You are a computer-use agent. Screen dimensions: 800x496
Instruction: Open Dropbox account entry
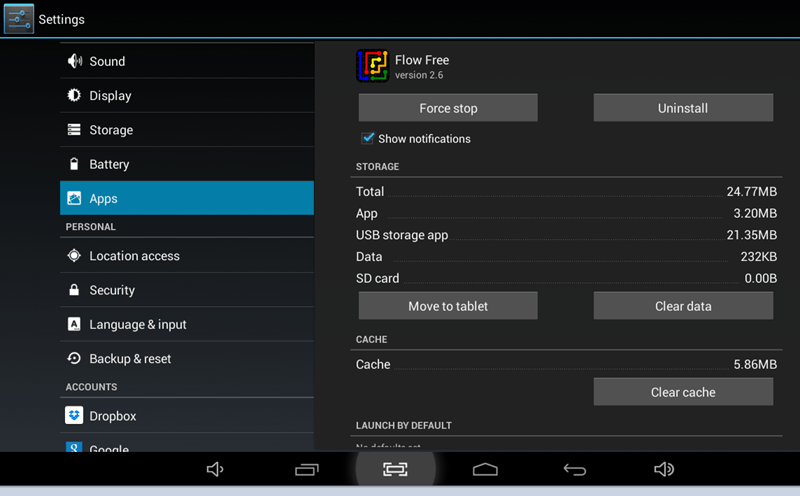tap(187, 415)
